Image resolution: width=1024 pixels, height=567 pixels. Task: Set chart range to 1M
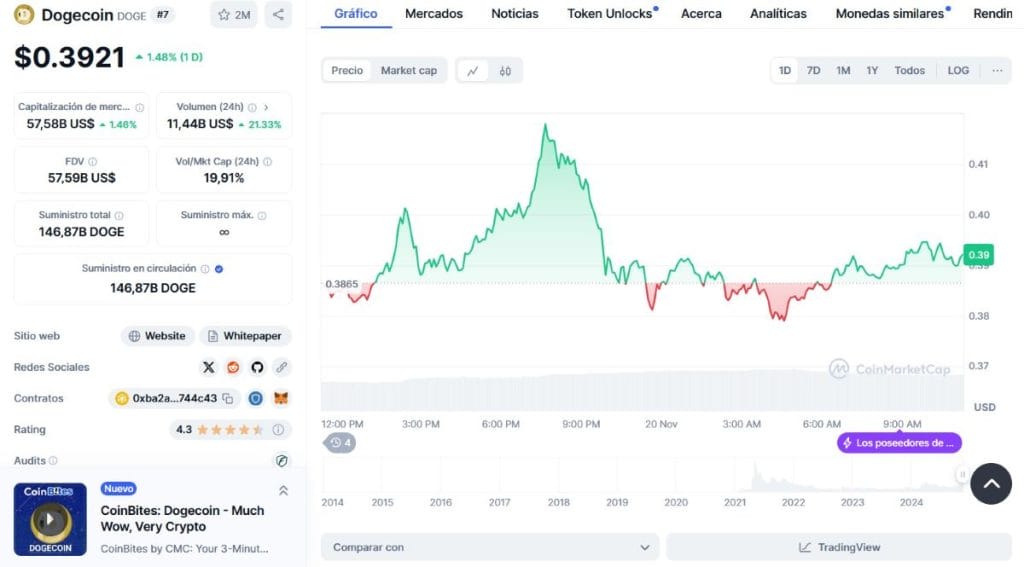point(843,71)
